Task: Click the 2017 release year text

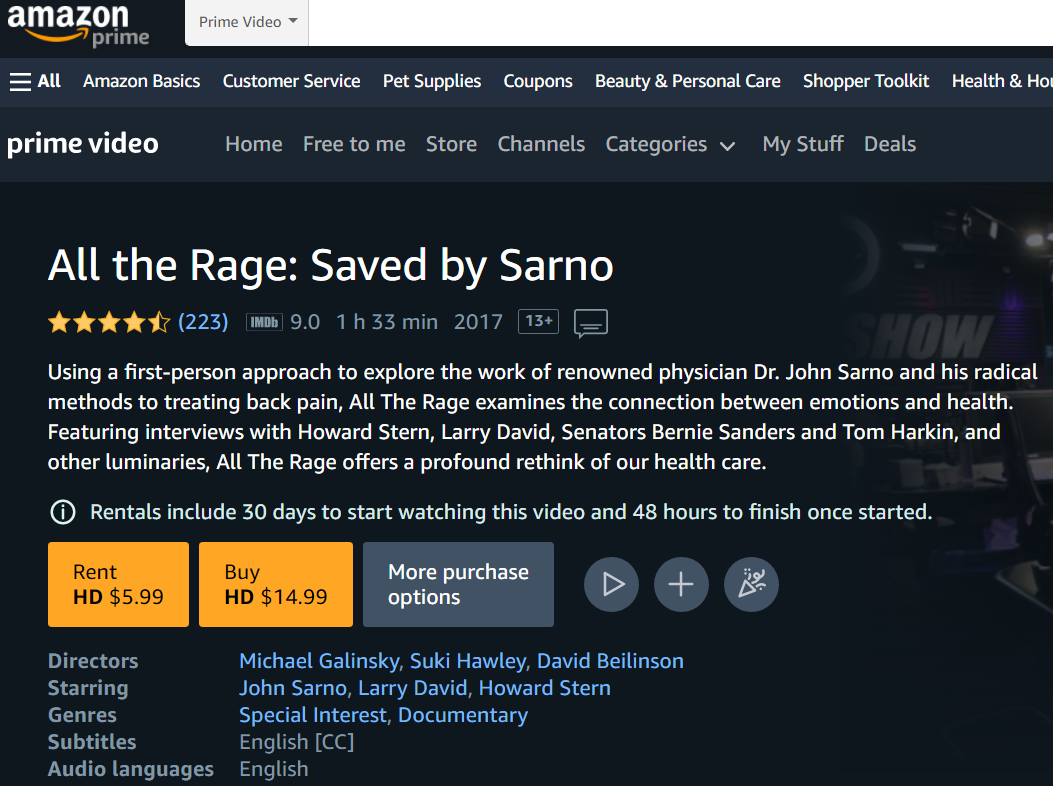Action: pyautogui.click(x=478, y=322)
